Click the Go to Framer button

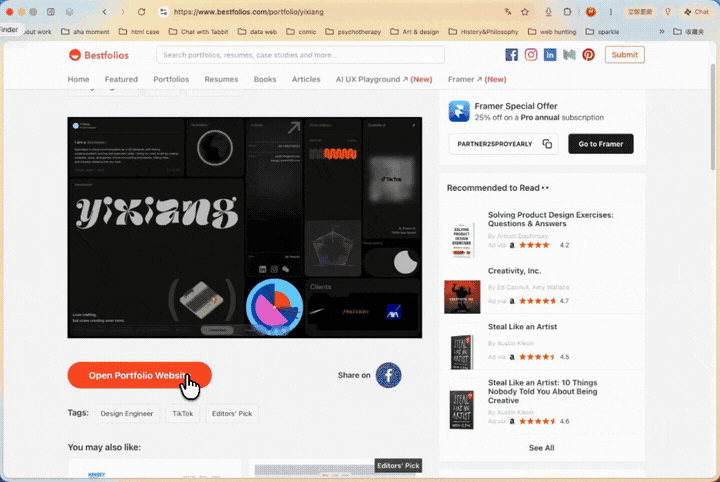[601, 144]
